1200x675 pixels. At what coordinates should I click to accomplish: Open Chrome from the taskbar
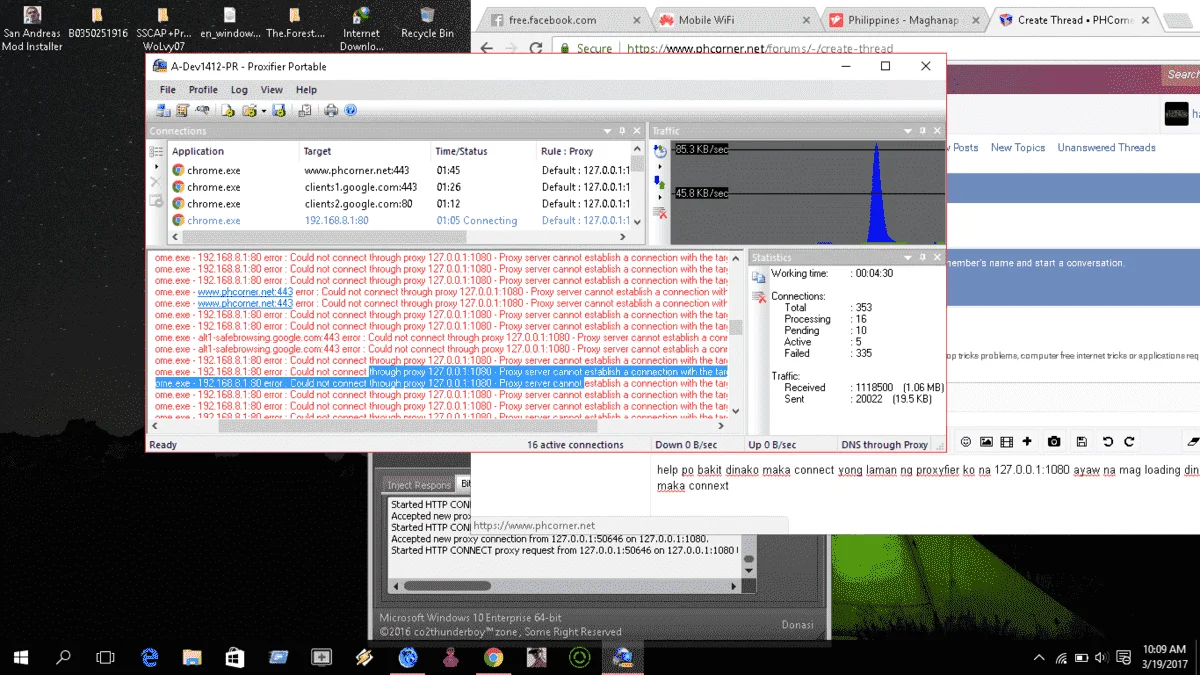pos(493,657)
